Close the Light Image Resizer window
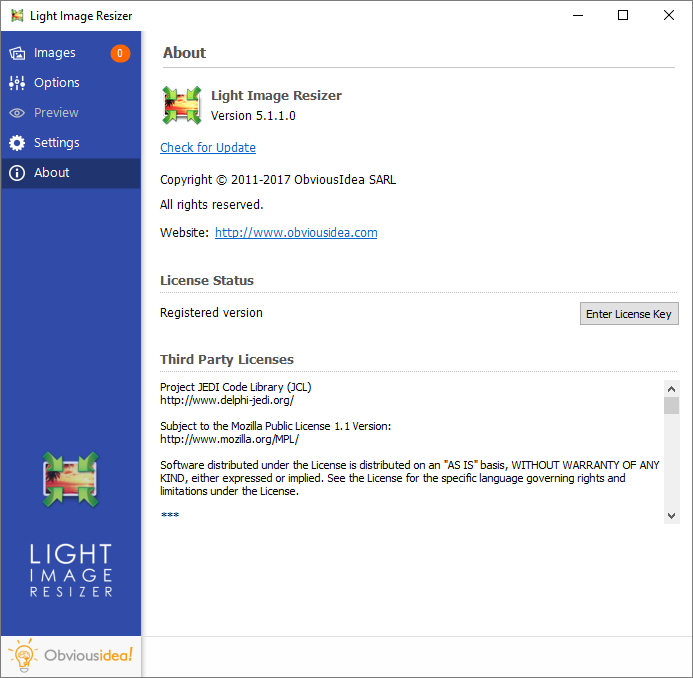The height and width of the screenshot is (678, 693). [669, 15]
